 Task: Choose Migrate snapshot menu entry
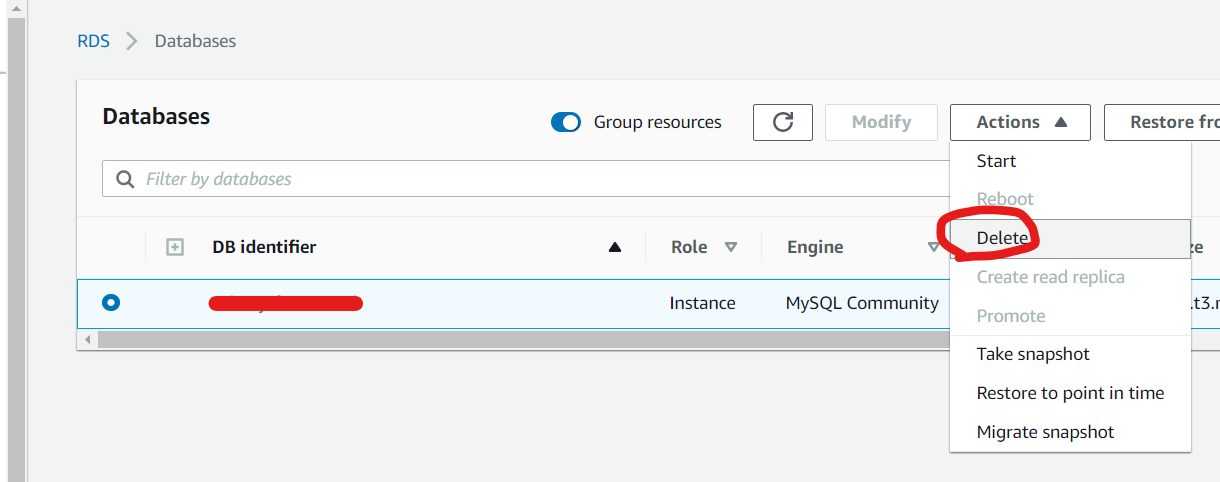point(1070,432)
